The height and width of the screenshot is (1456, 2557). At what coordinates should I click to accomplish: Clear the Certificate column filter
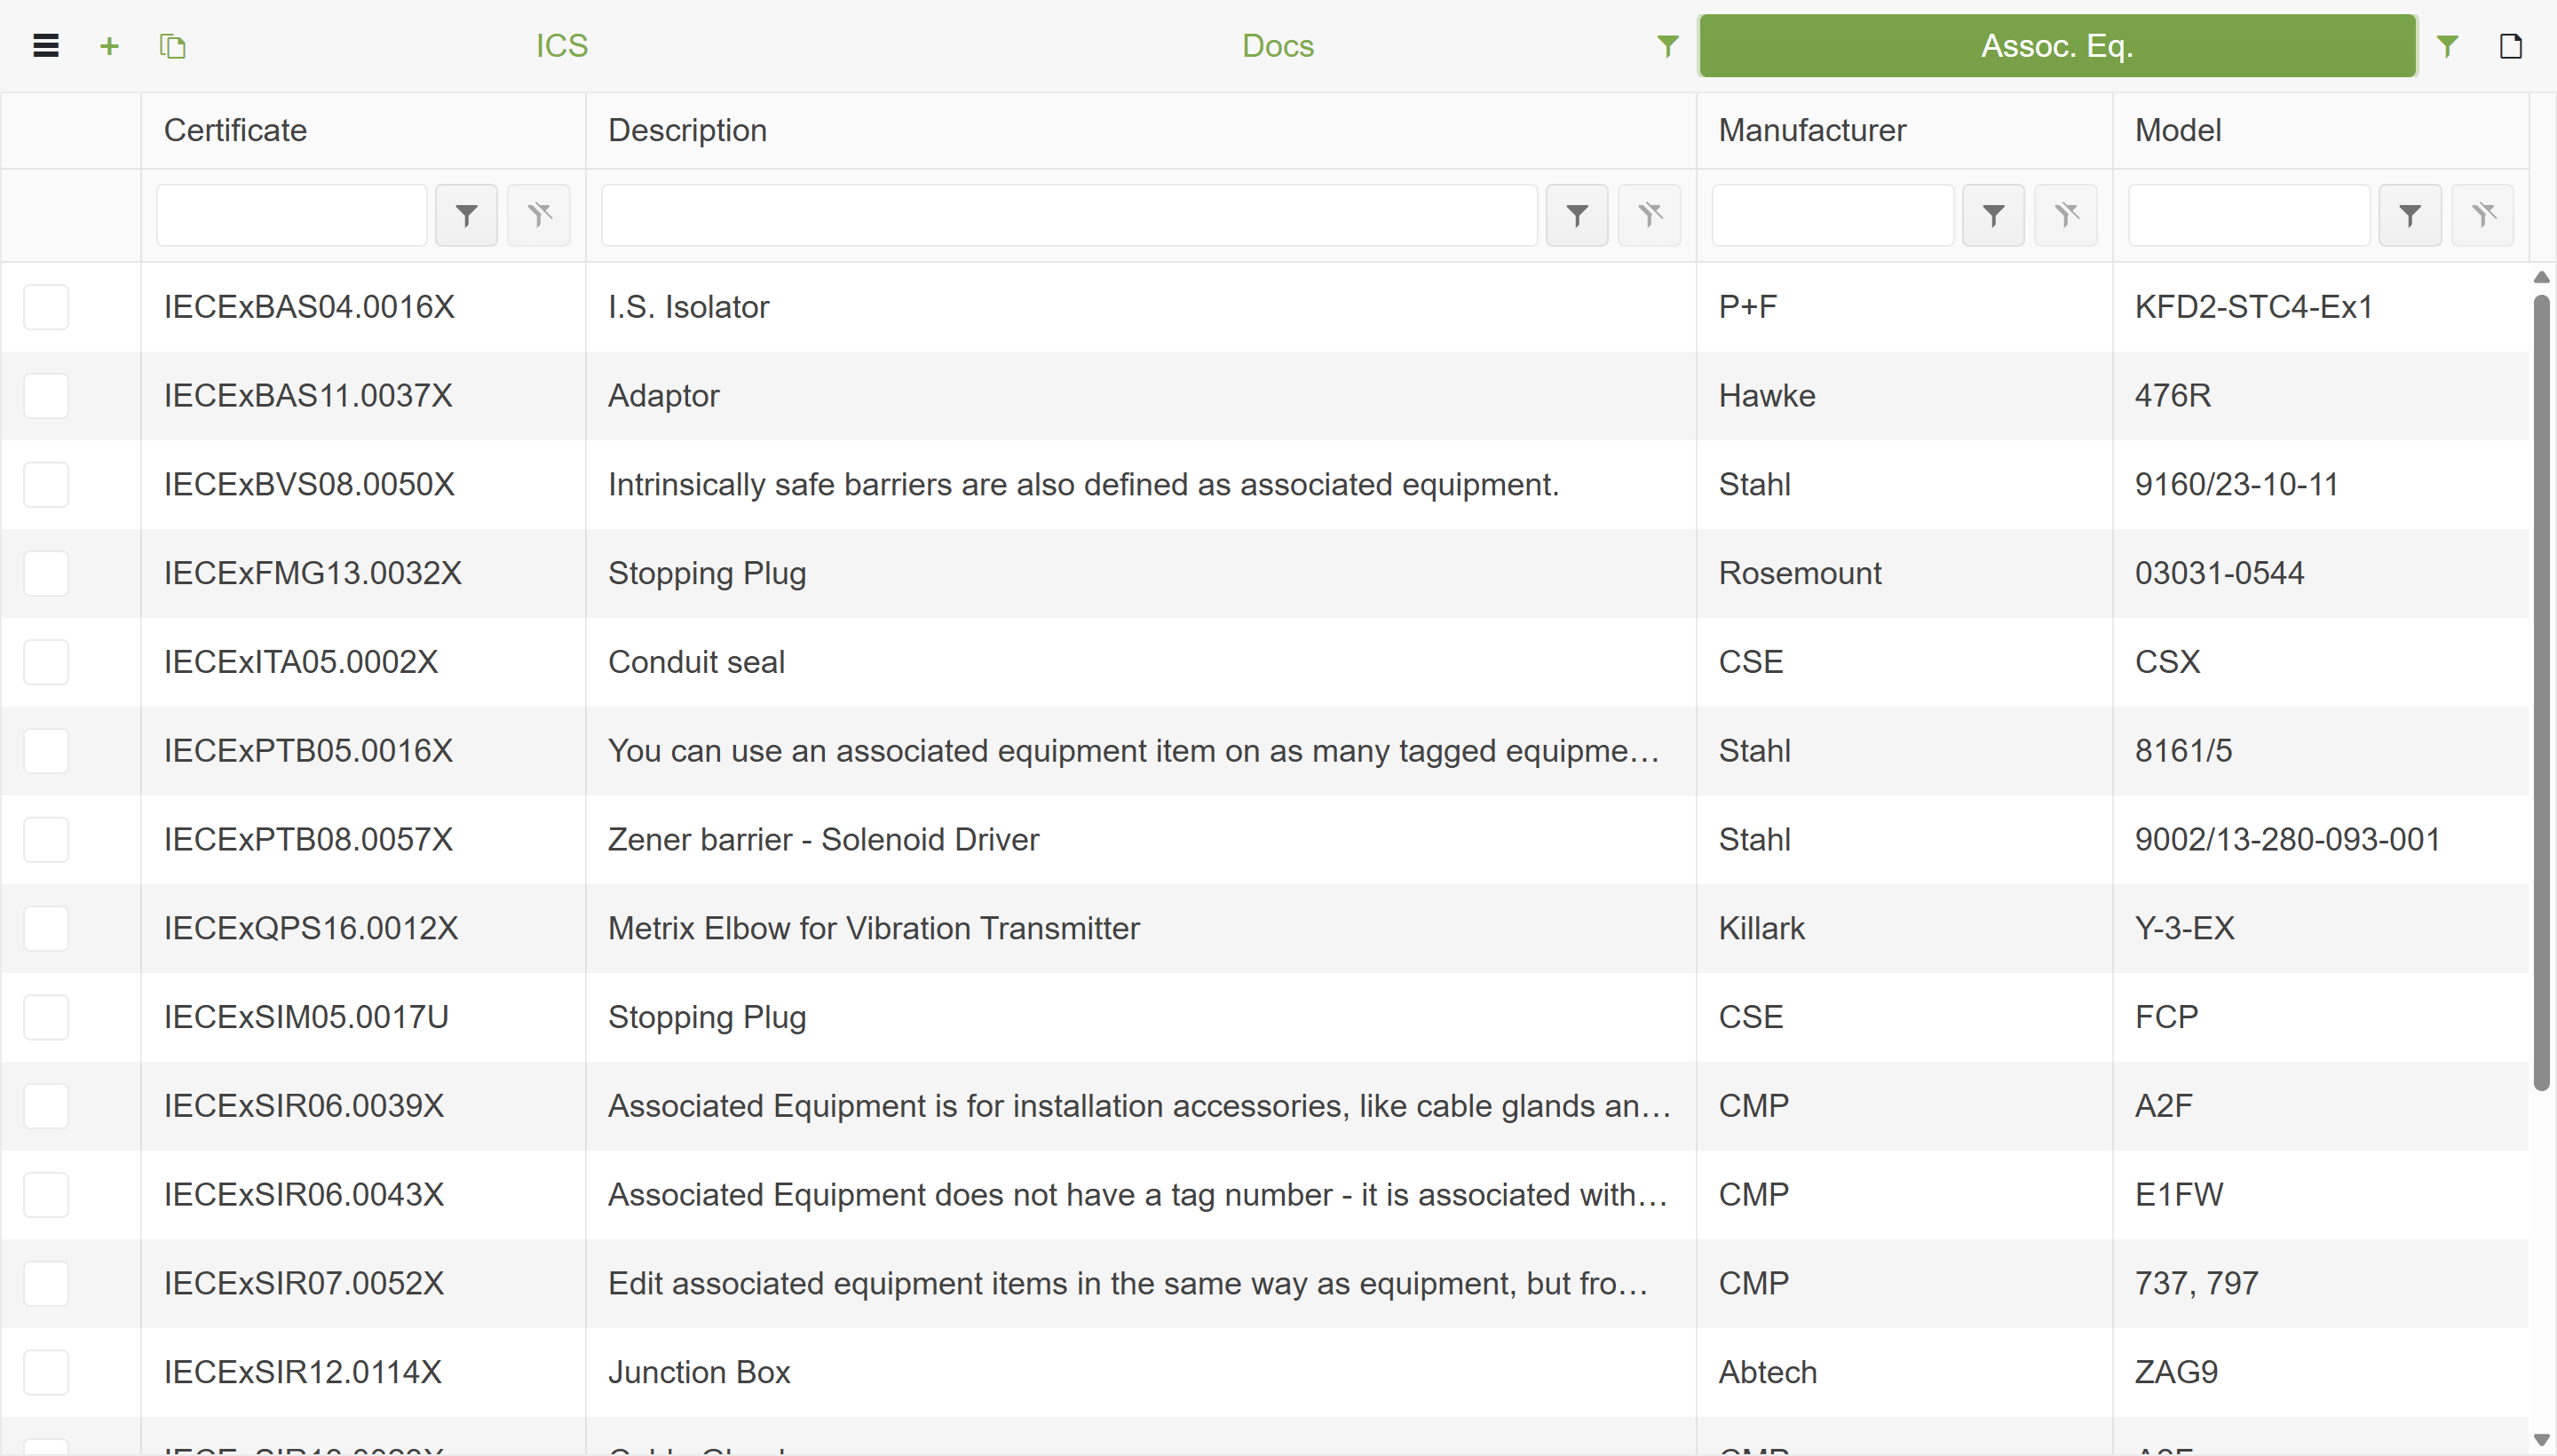click(x=539, y=215)
